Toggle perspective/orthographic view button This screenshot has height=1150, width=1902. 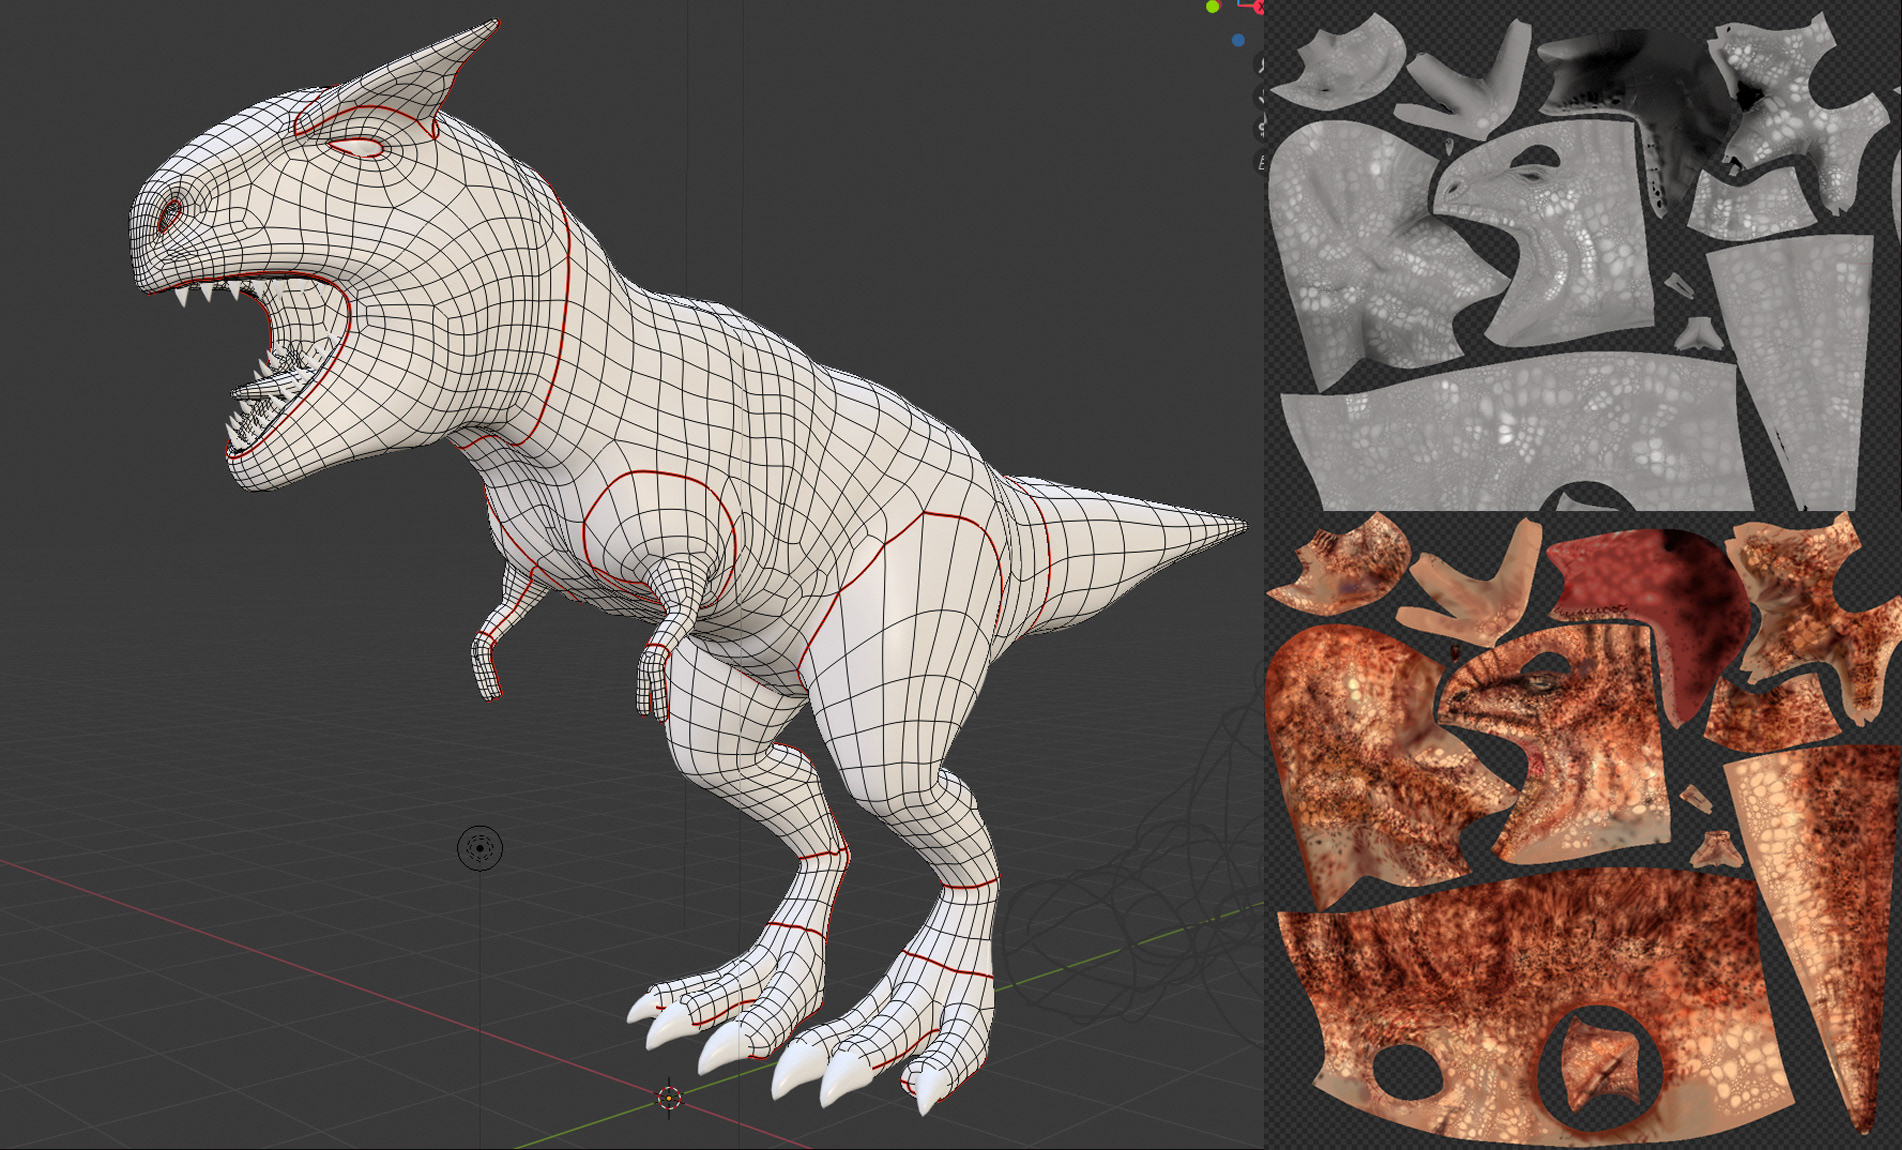1260,162
